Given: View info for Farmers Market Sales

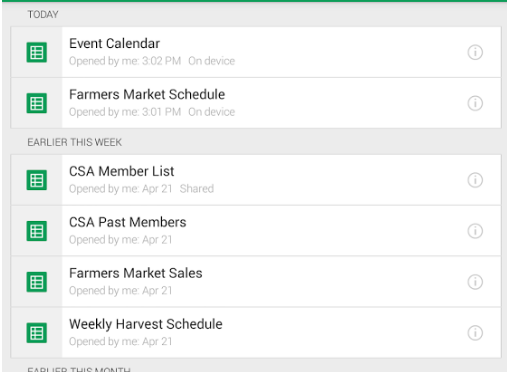Looking at the screenshot, I should tap(475, 282).
